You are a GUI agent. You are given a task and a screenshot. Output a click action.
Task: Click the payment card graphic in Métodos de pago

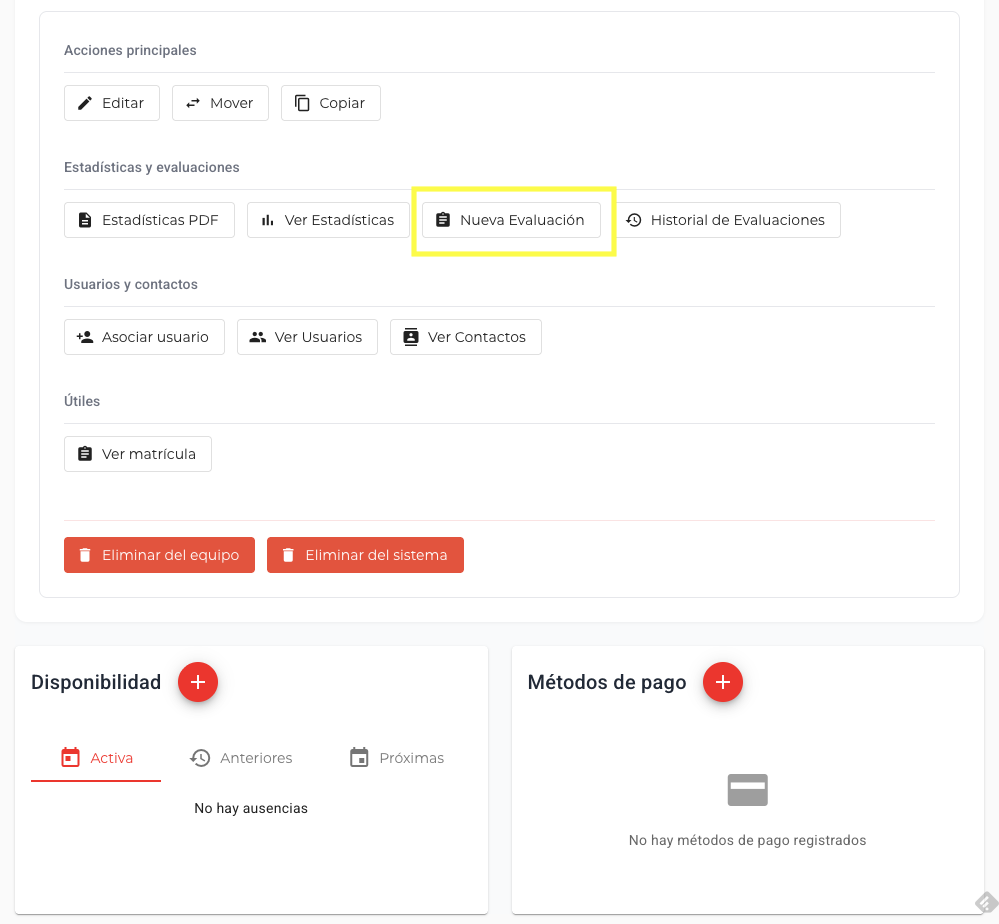click(747, 789)
